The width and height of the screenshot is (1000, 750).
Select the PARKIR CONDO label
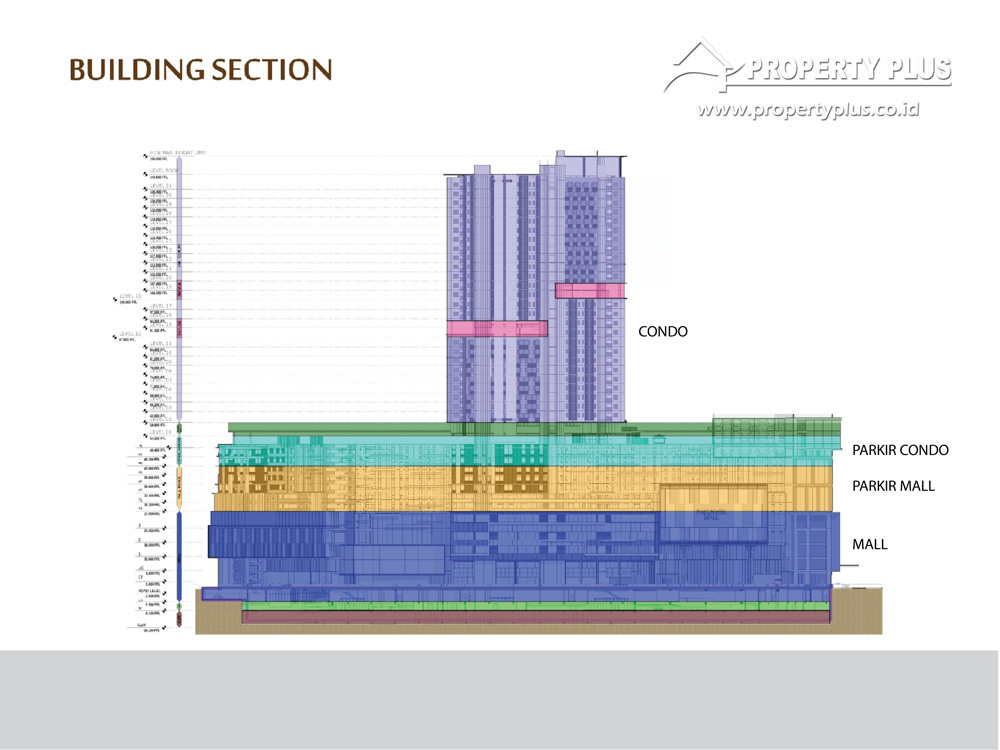coord(899,450)
